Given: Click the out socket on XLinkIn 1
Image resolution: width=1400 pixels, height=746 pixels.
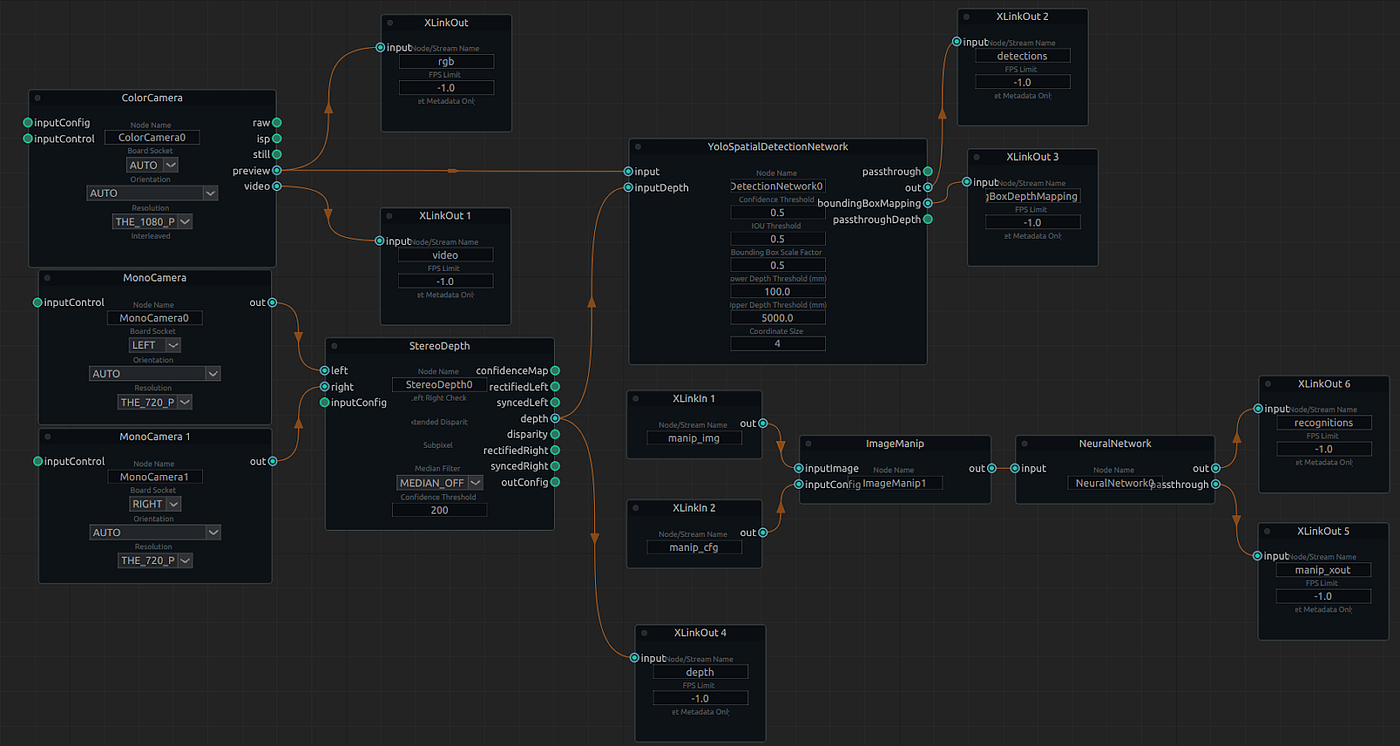Looking at the screenshot, I should click(x=764, y=423).
